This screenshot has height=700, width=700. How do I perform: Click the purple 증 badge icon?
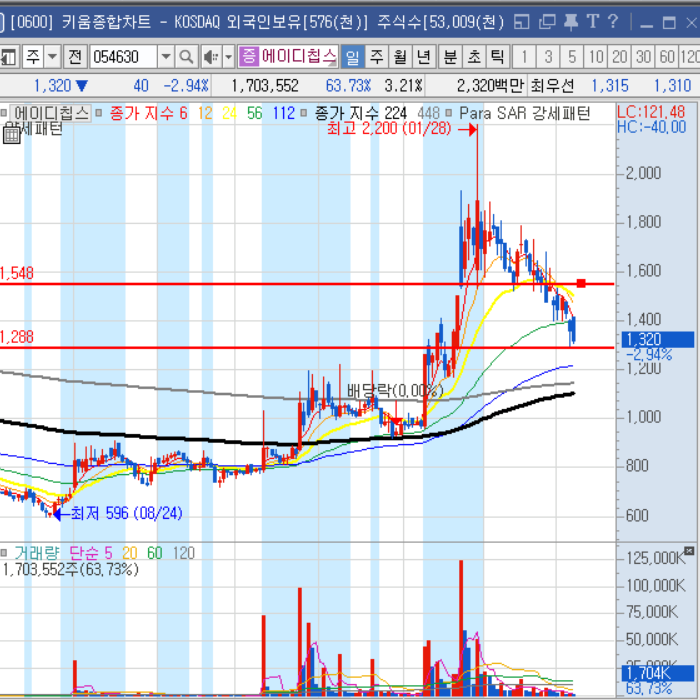pos(249,57)
